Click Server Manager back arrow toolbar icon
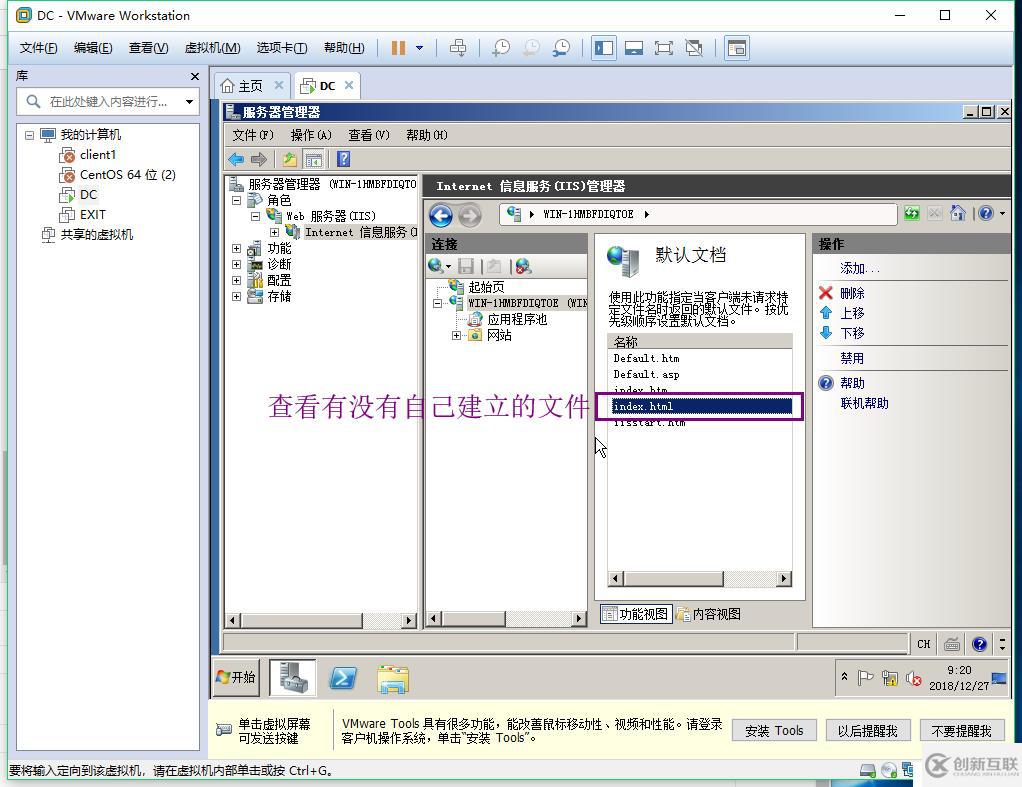This screenshot has height=787, width=1022. pos(236,159)
